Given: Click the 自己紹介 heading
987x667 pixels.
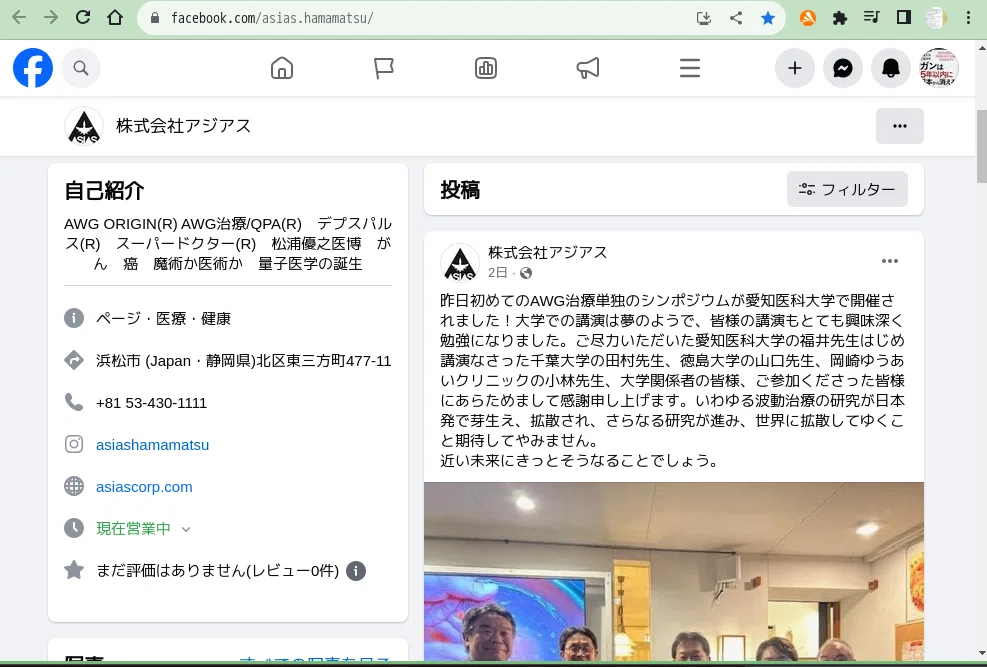Looking at the screenshot, I should click(x=104, y=191).
